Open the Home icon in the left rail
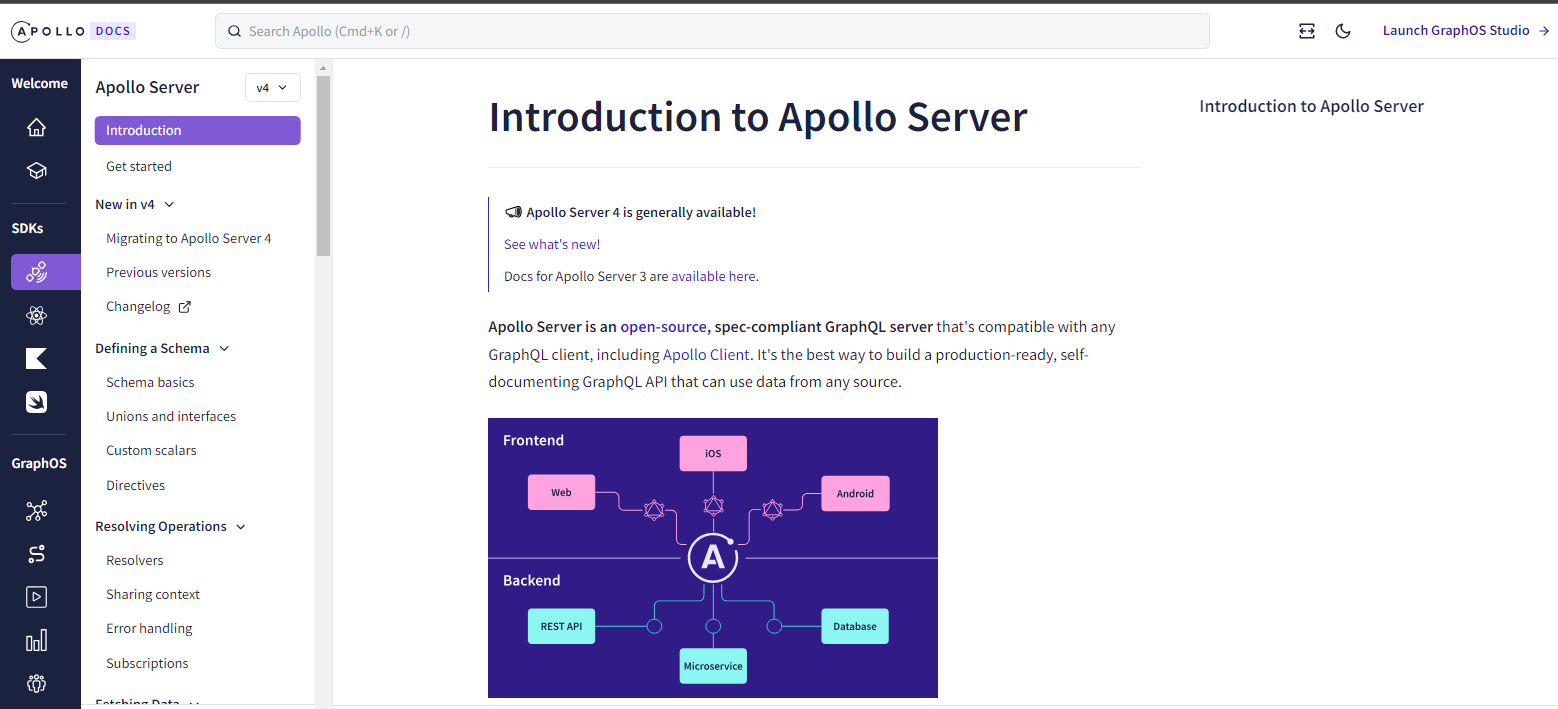Image resolution: width=1558 pixels, height=709 pixels. pyautogui.click(x=37, y=127)
